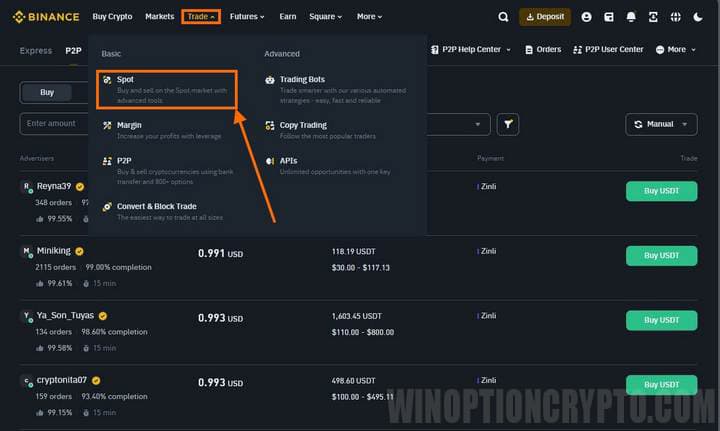The height and width of the screenshot is (431, 720).
Task: Click the globe language icon
Action: click(x=676, y=17)
